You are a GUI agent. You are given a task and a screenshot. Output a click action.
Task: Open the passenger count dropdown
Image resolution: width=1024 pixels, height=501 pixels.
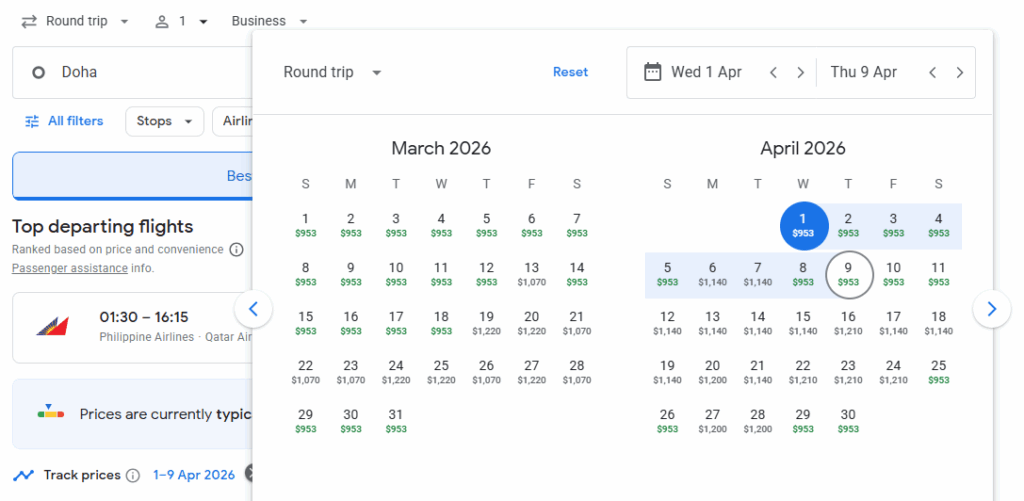tap(181, 21)
